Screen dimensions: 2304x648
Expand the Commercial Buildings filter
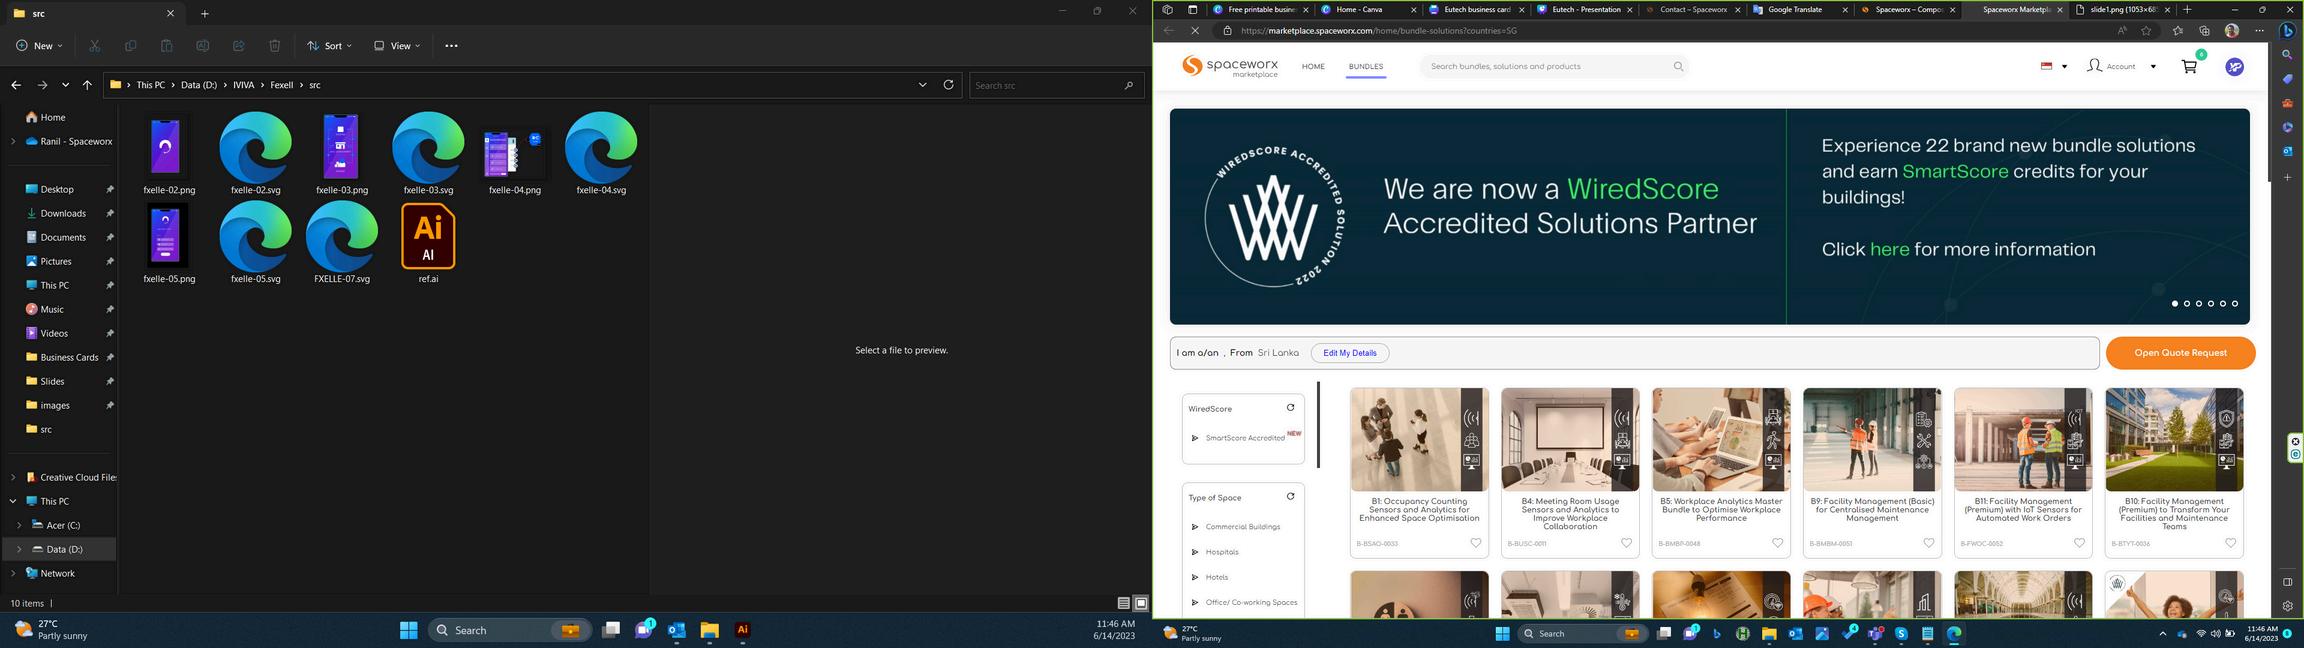click(1194, 527)
